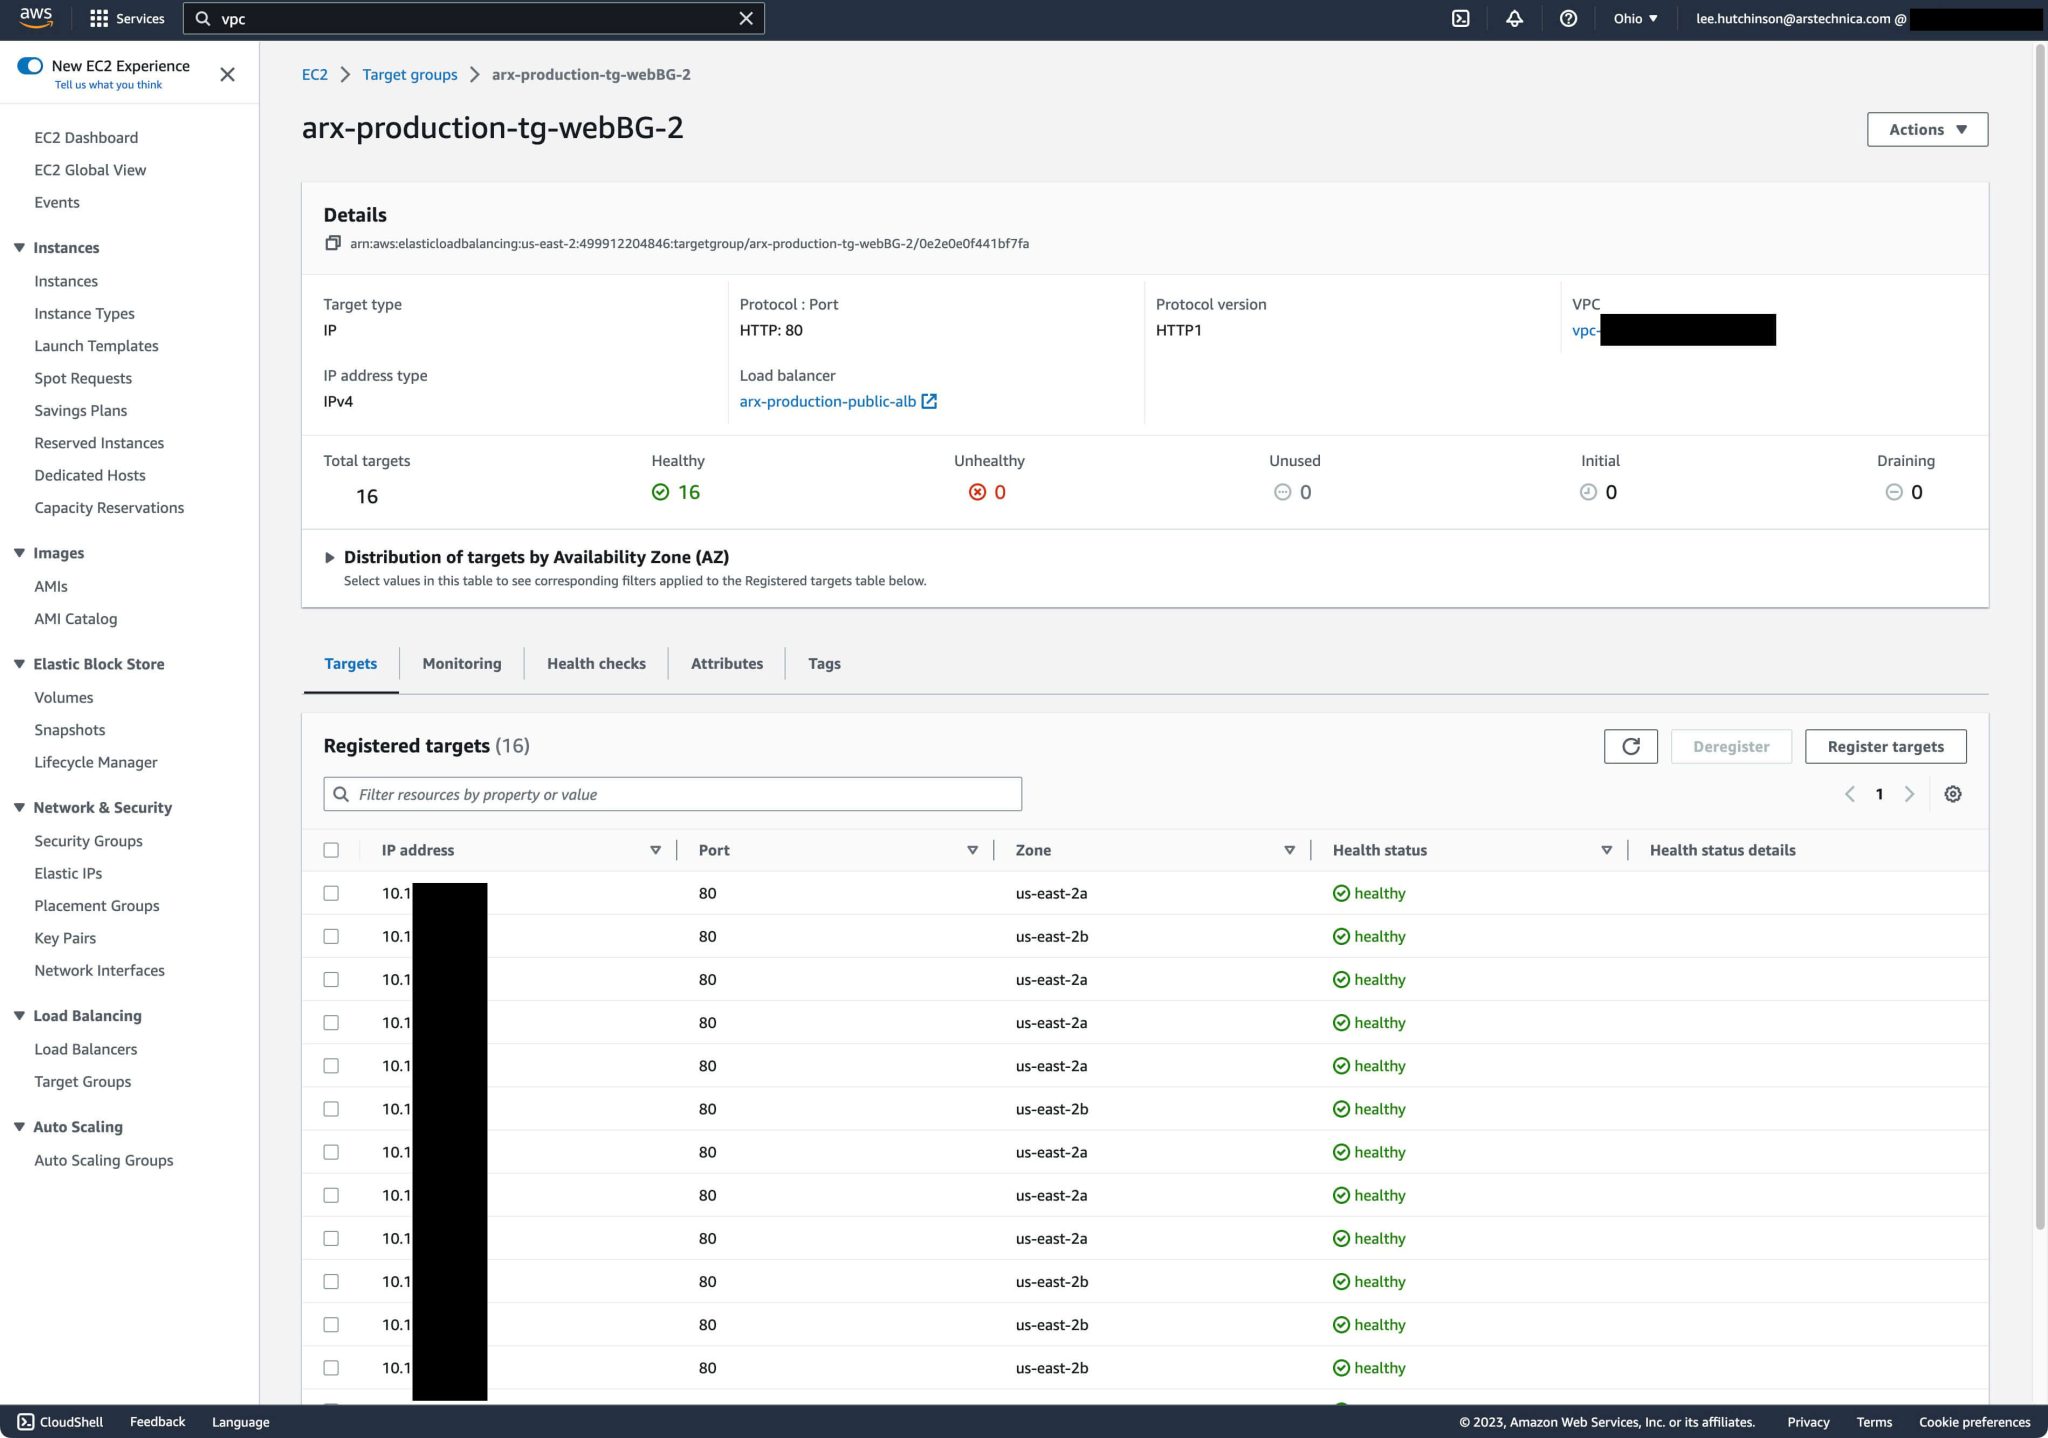Screen dimensions: 2048x1438
Task: Open the notifications bell
Action: pos(1514,18)
